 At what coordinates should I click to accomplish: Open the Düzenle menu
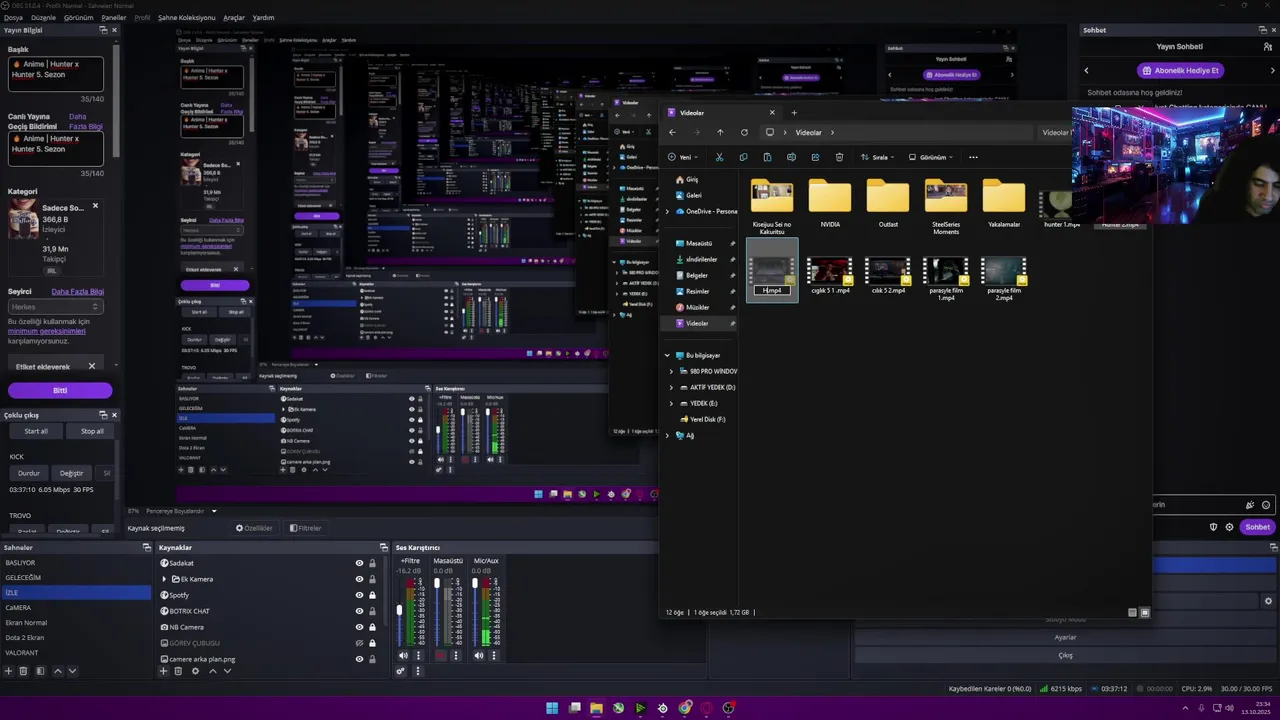tap(43, 18)
